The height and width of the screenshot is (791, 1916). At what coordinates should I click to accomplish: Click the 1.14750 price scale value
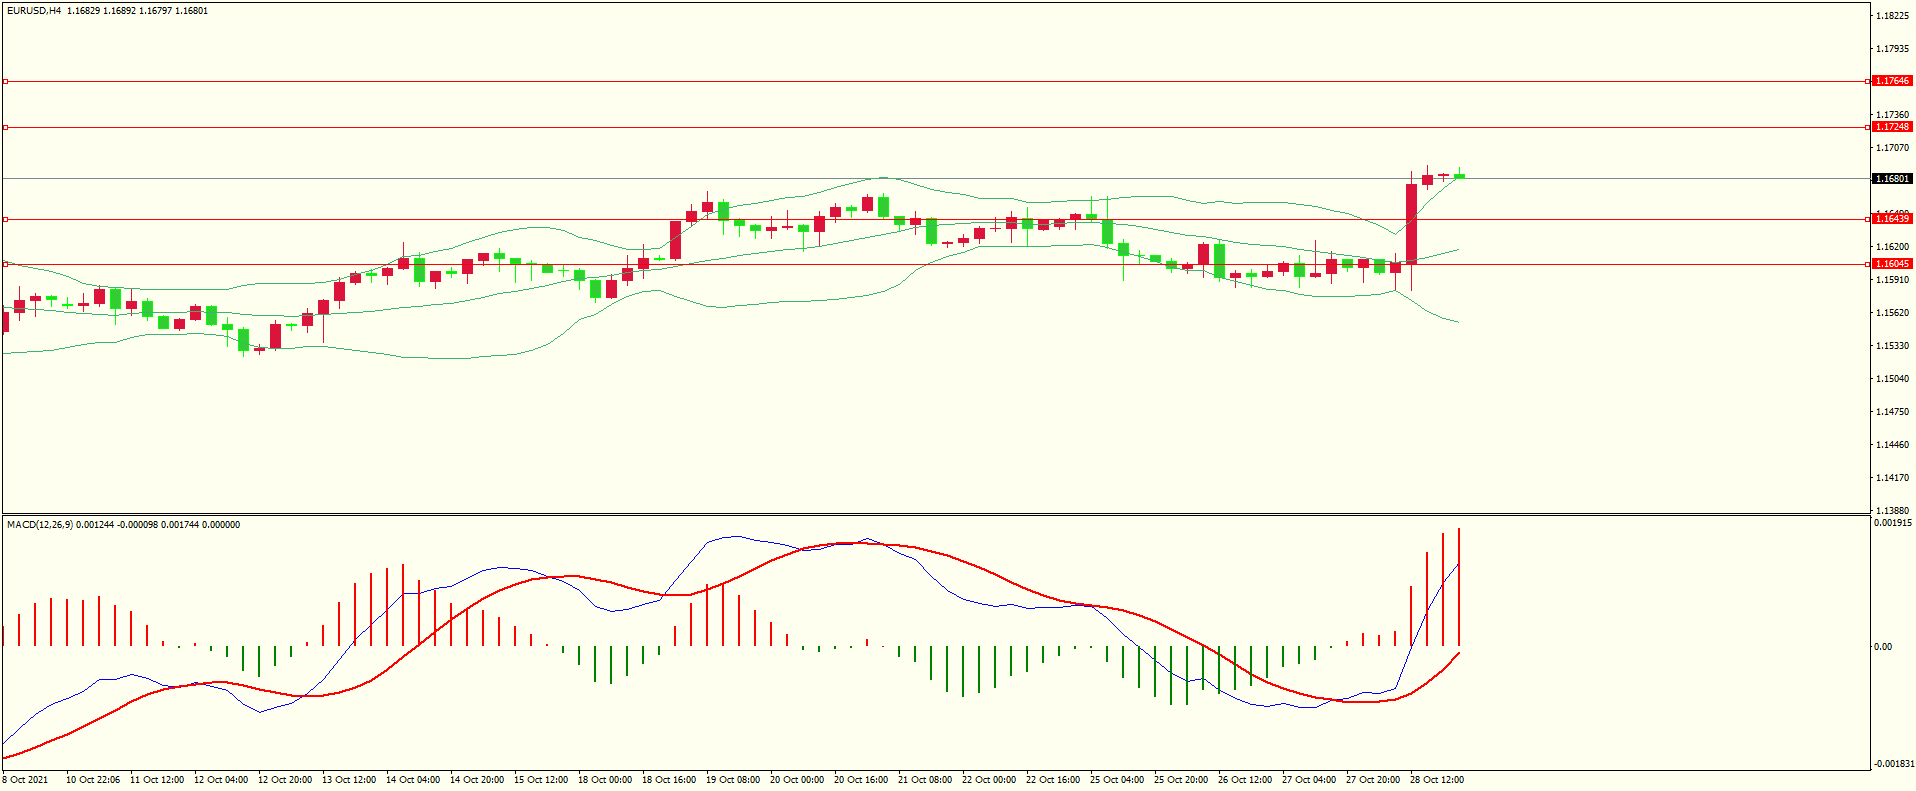[1893, 412]
